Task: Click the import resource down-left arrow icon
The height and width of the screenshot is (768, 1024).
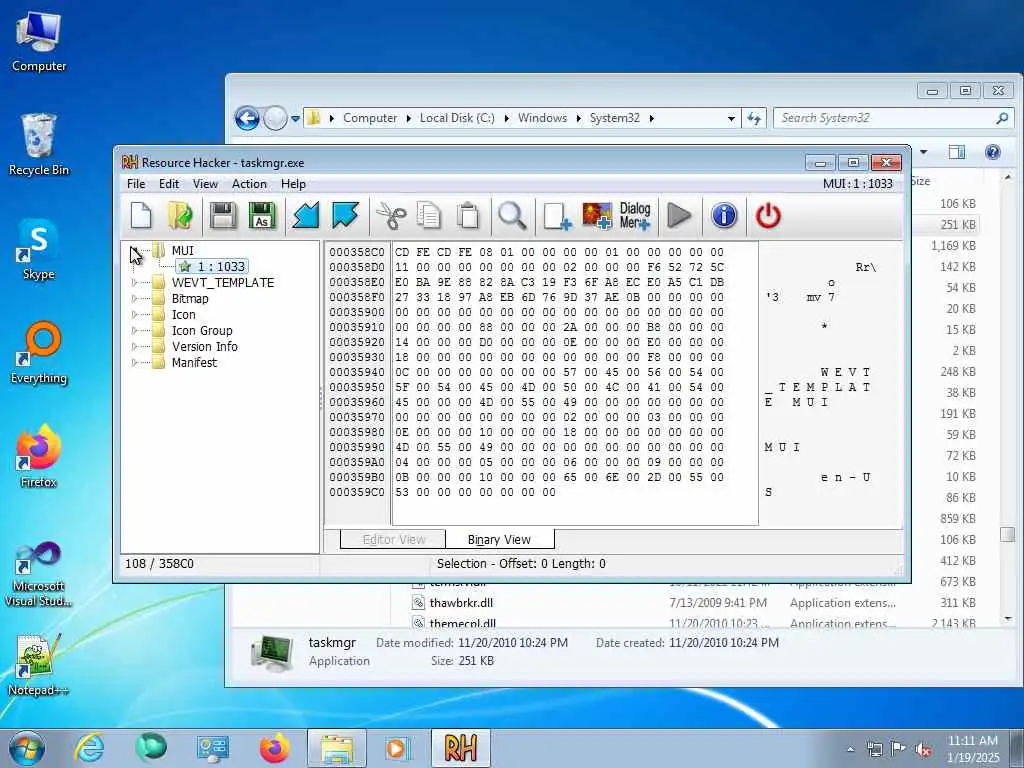Action: [306, 216]
